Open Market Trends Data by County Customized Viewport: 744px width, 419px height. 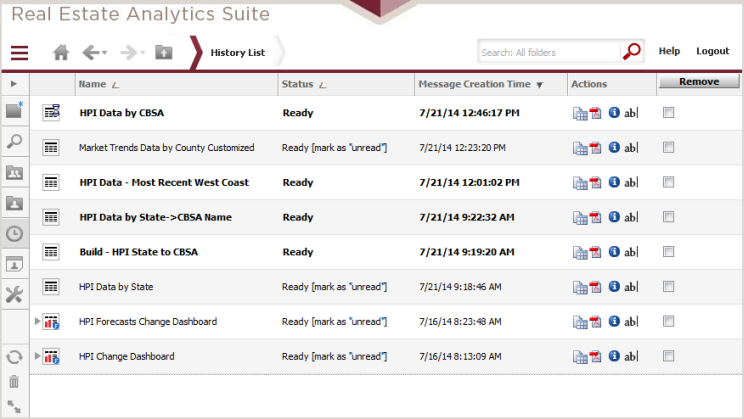tap(167, 148)
